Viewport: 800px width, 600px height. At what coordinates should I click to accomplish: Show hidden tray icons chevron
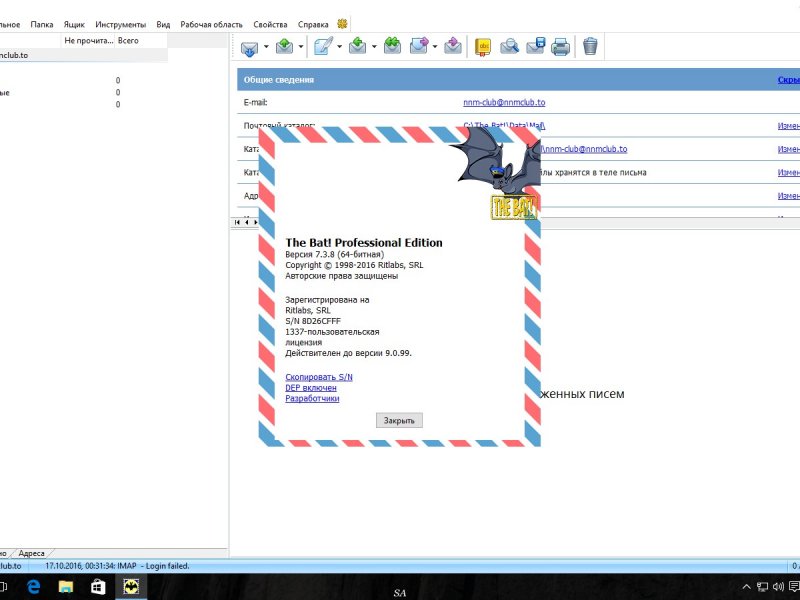pyautogui.click(x=746, y=587)
